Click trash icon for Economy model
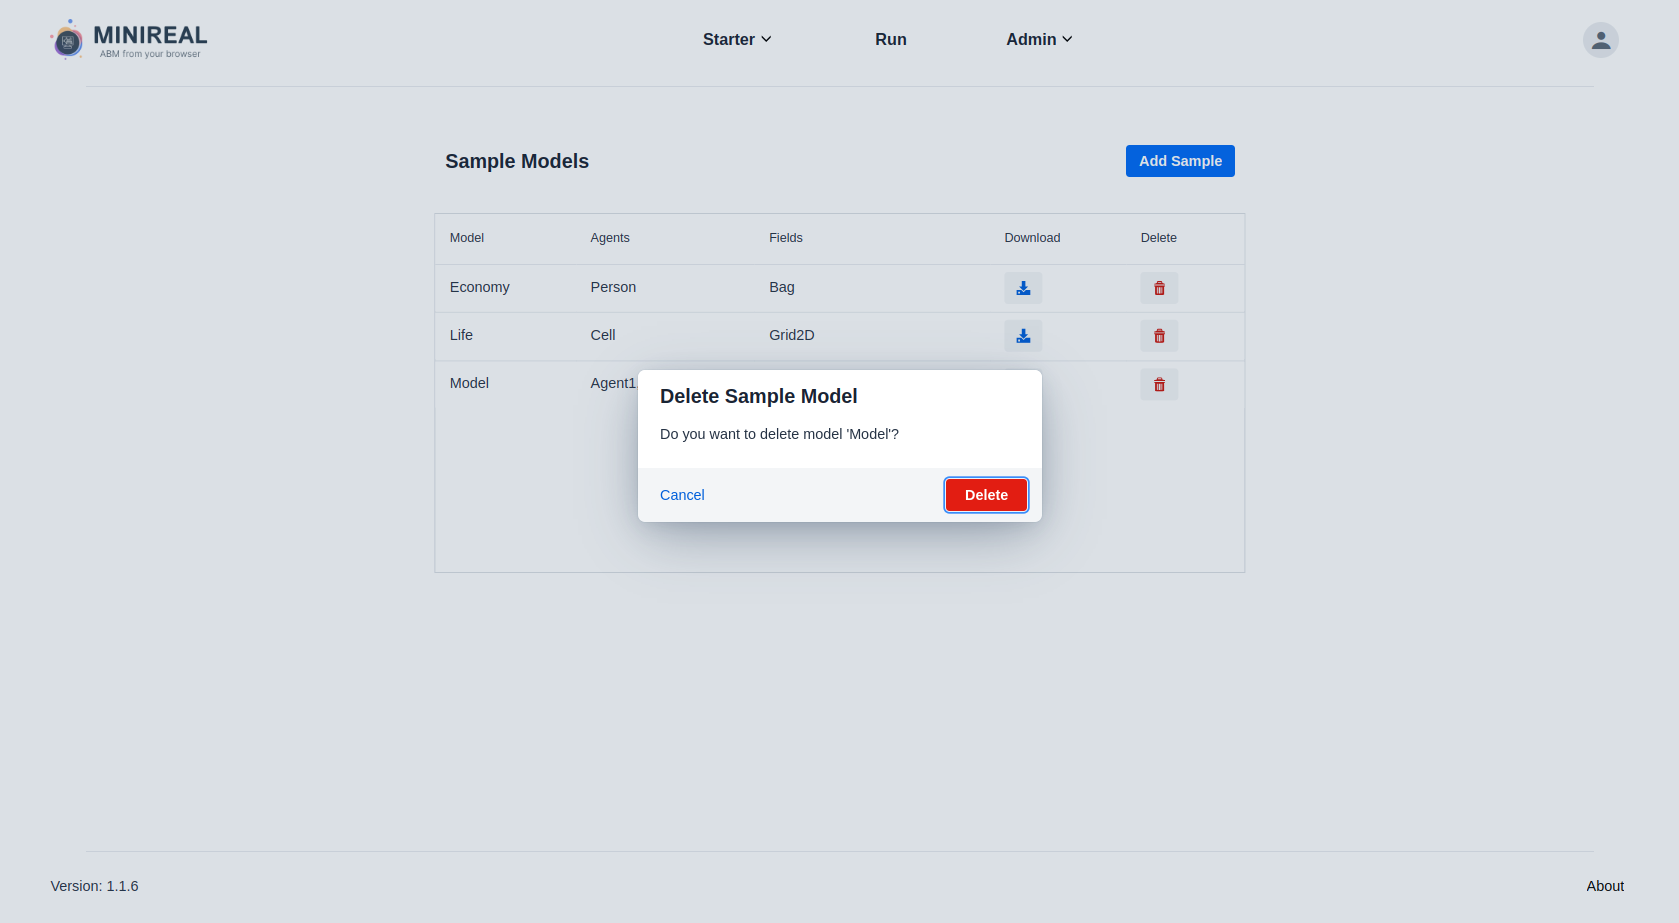The height and width of the screenshot is (923, 1679). click(x=1159, y=288)
